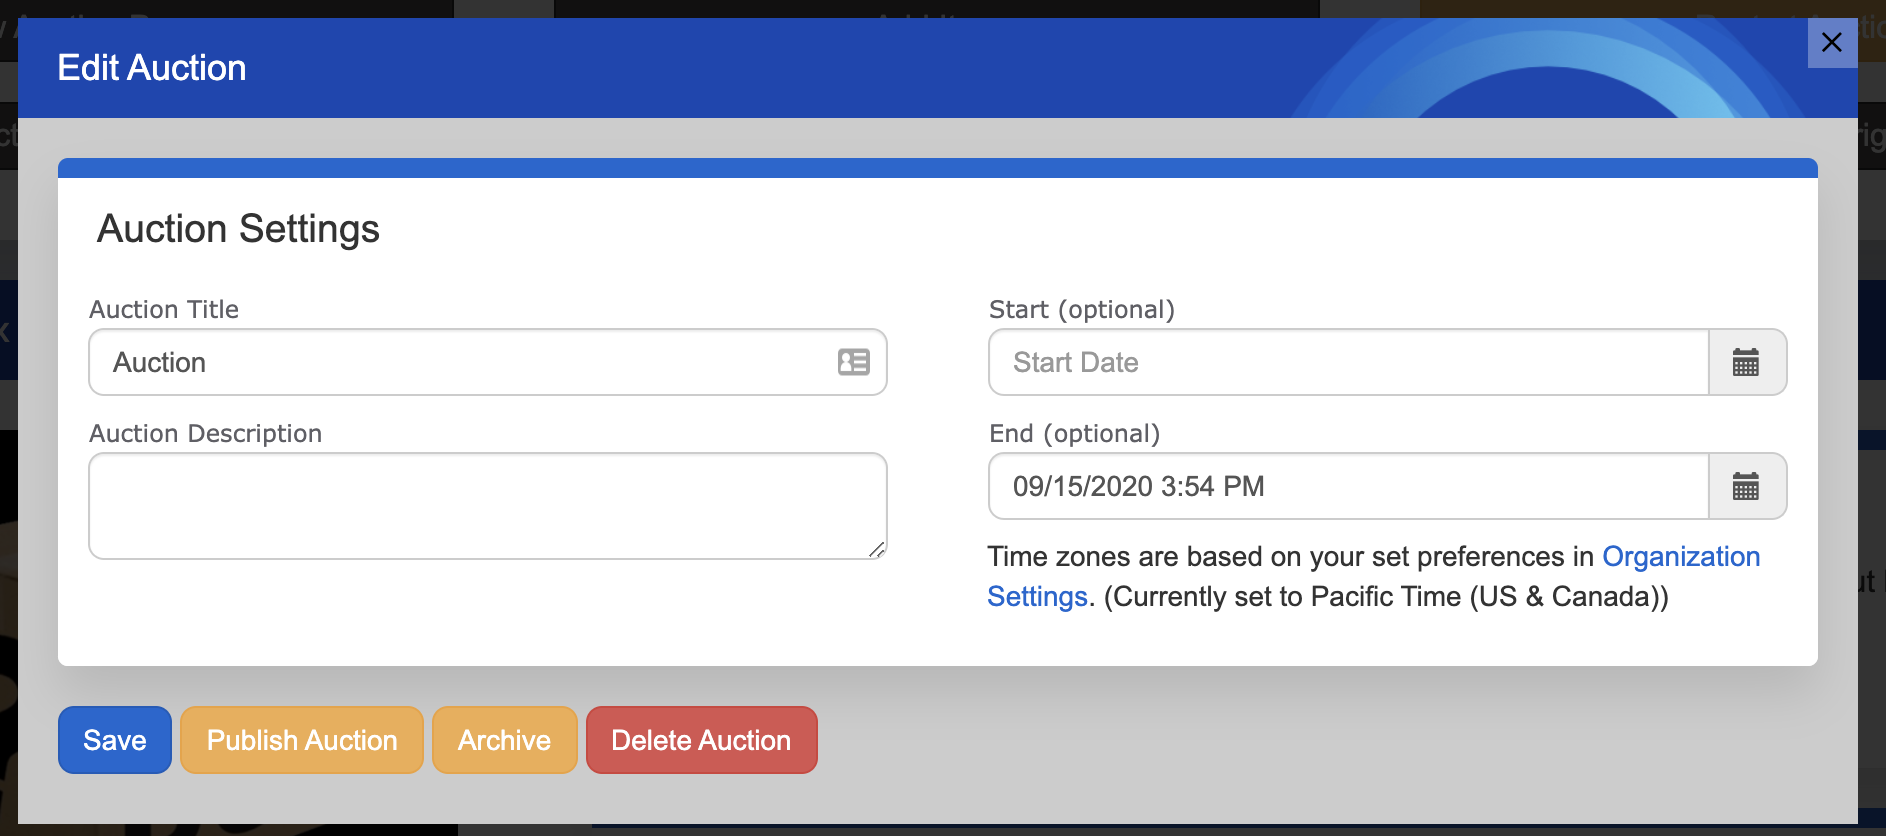Click the Auction Description text area
The width and height of the screenshot is (1886, 836).
pos(487,505)
